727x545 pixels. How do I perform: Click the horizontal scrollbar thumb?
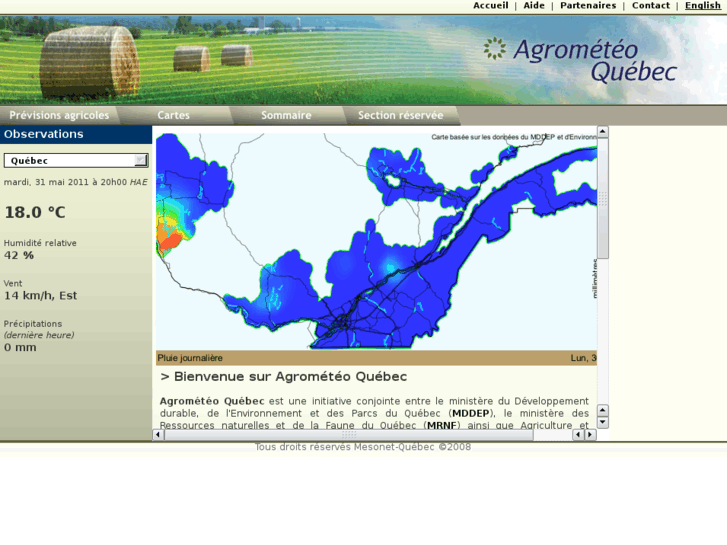coord(349,435)
